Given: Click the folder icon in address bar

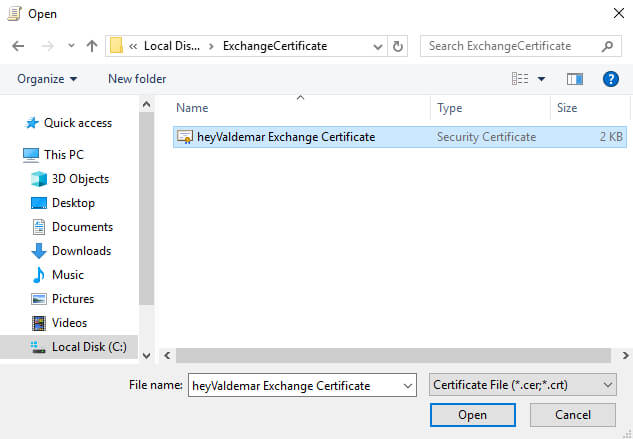Looking at the screenshot, I should pos(116,46).
